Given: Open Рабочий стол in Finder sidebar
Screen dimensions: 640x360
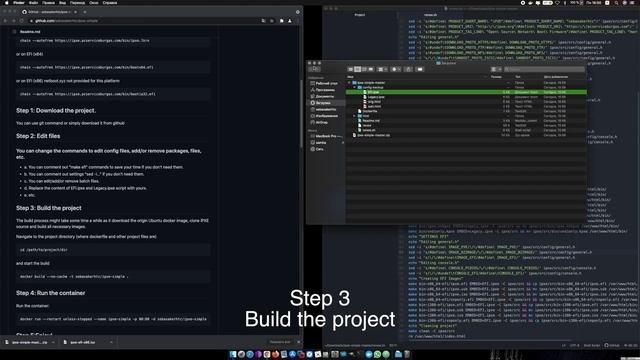Looking at the screenshot, I should coord(326,83).
